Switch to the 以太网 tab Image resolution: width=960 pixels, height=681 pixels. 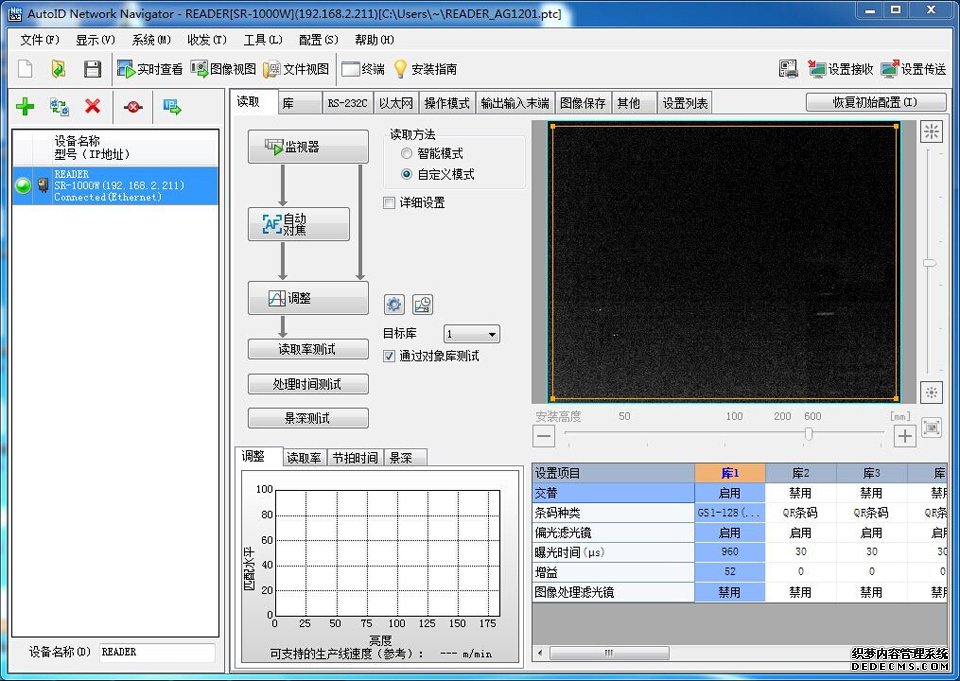[396, 103]
